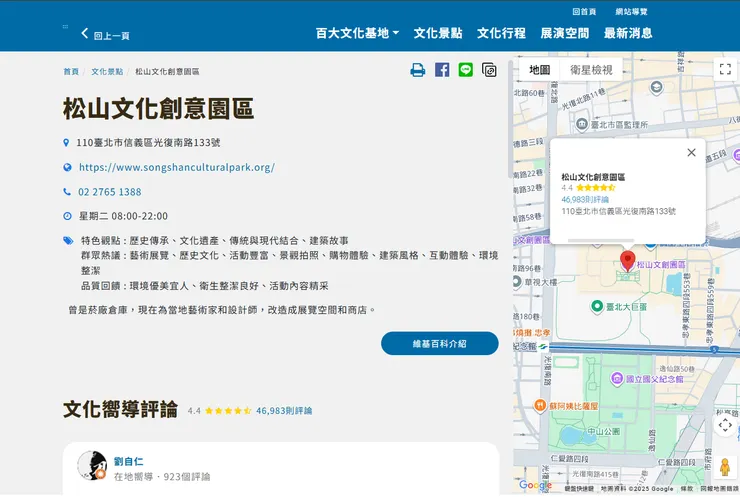This screenshot has width=740, height=497.
Task: Open map camera movement controls
Action: point(725,425)
